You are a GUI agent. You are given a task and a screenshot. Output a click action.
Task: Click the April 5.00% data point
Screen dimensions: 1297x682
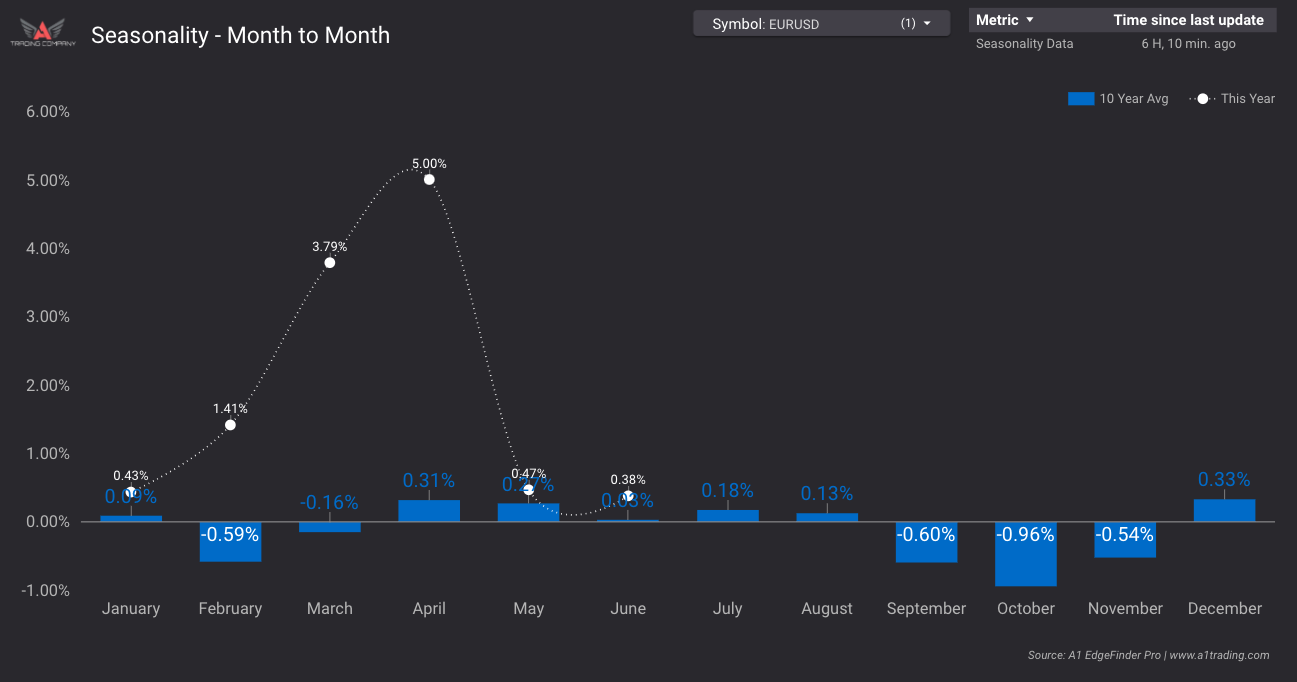click(429, 180)
